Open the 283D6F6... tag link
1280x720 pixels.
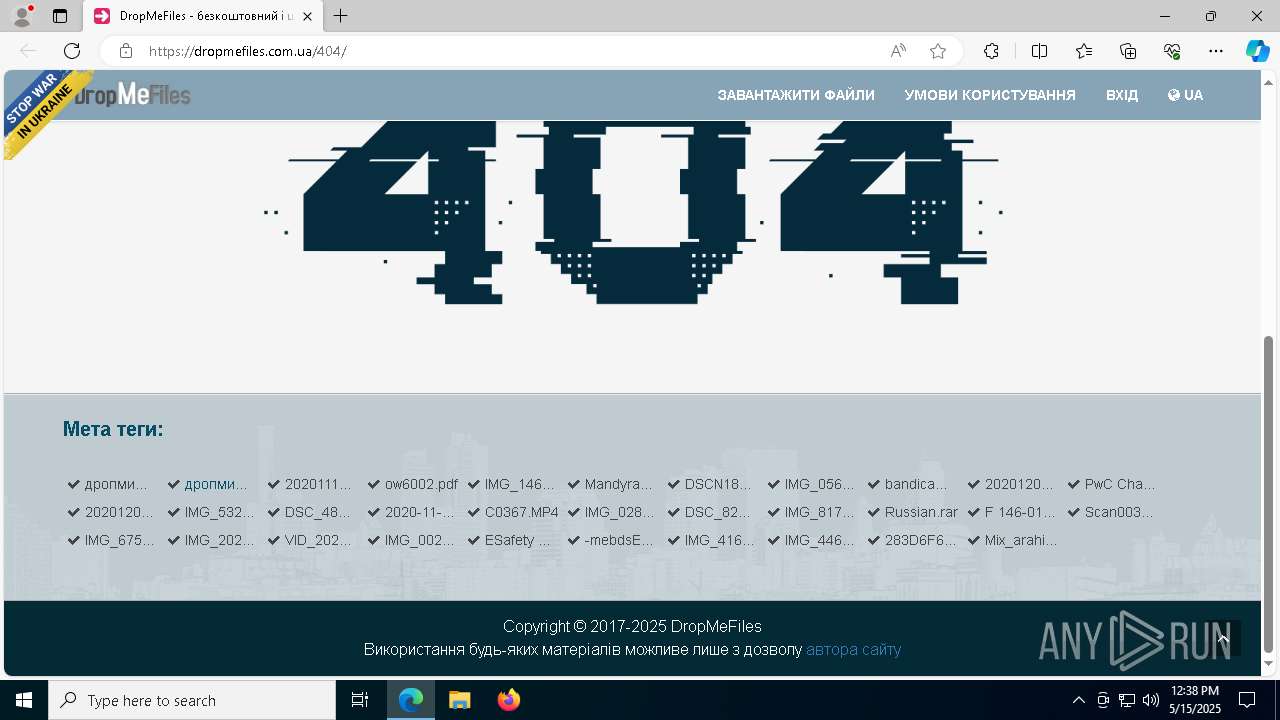[x=920, y=540]
